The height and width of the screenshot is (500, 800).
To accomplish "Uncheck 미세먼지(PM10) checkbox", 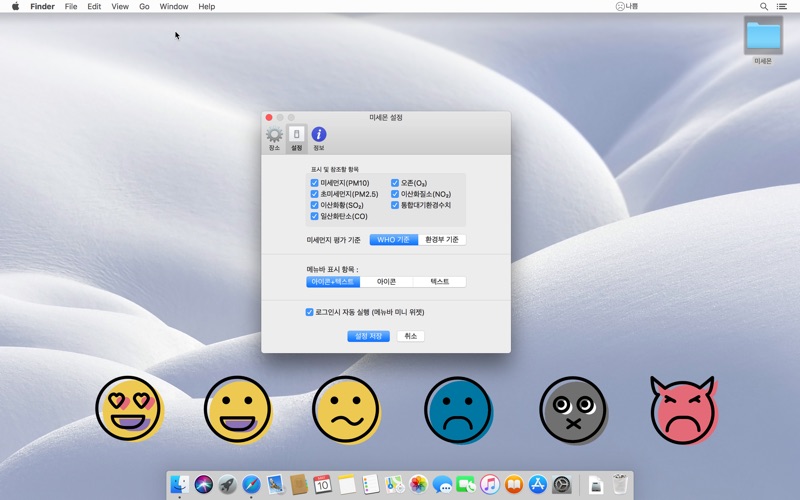I will coord(314,183).
